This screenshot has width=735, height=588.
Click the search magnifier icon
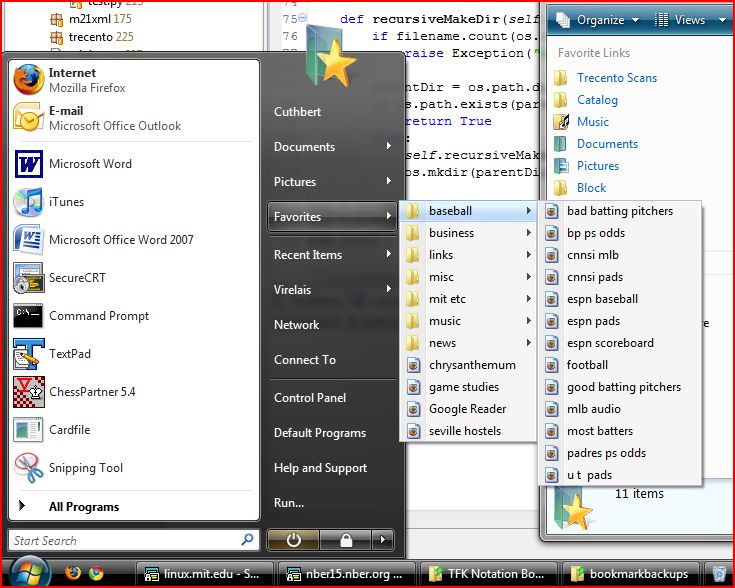coord(248,539)
